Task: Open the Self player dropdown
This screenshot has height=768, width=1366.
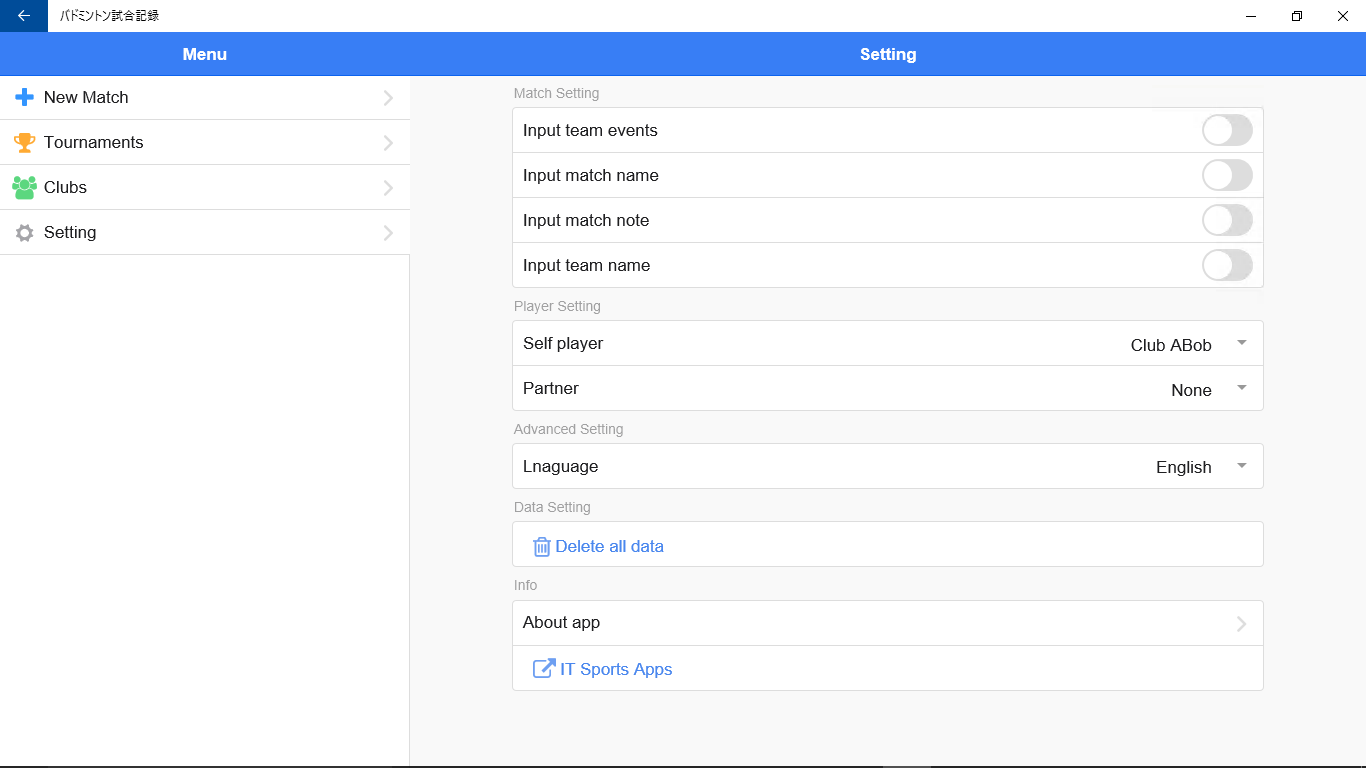Action: [1241, 343]
